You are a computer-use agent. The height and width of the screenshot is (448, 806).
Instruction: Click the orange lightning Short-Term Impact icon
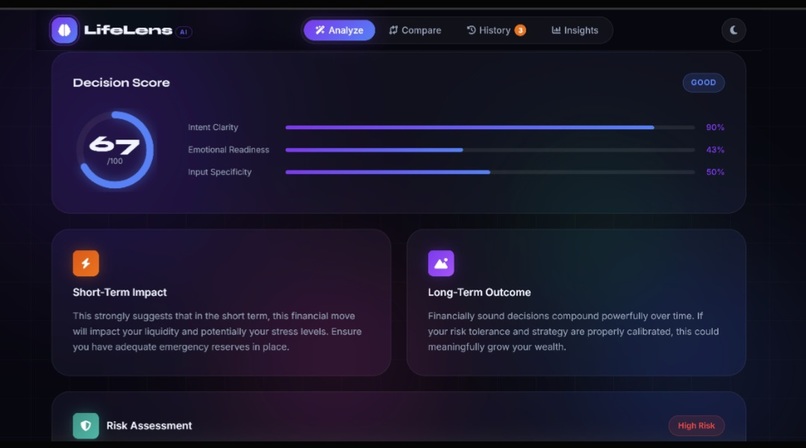point(86,263)
